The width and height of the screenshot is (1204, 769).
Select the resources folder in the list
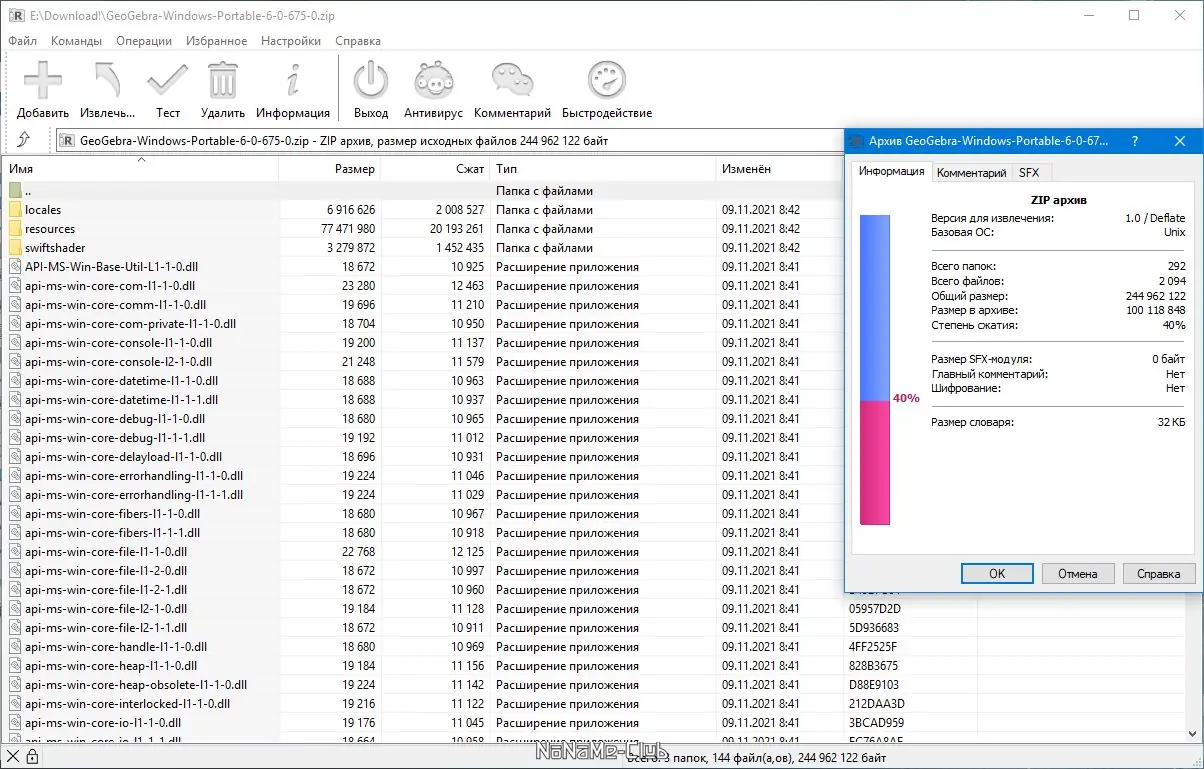tap(50, 229)
